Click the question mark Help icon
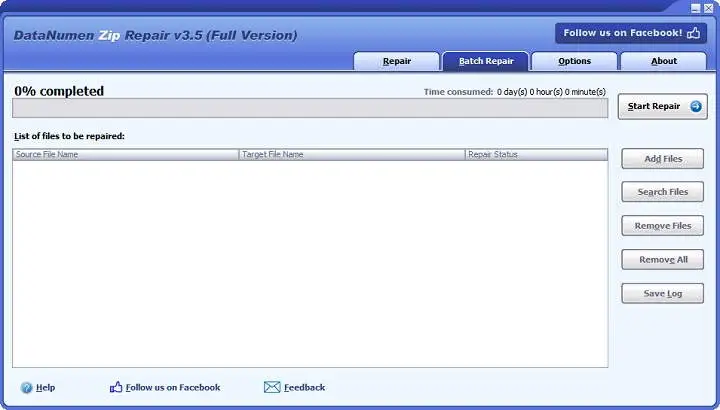Viewport: 720px width, 410px height. tap(27, 388)
